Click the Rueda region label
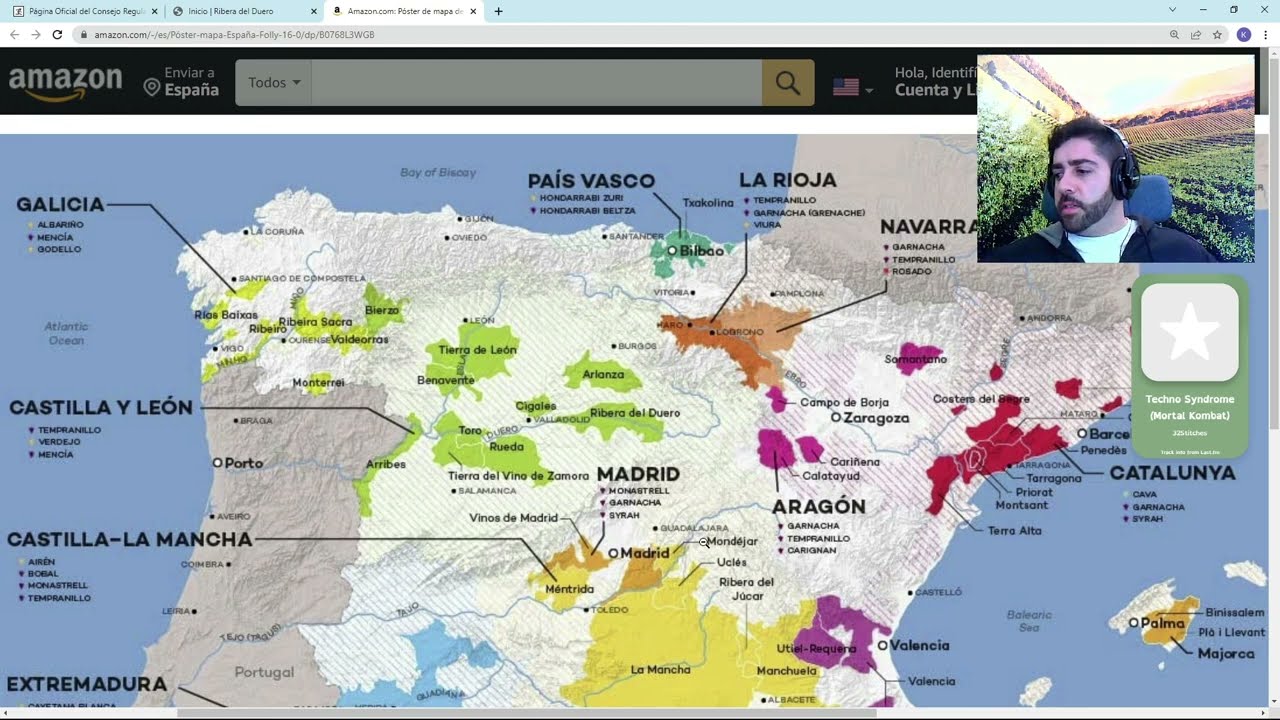The height and width of the screenshot is (720, 1280). click(506, 447)
